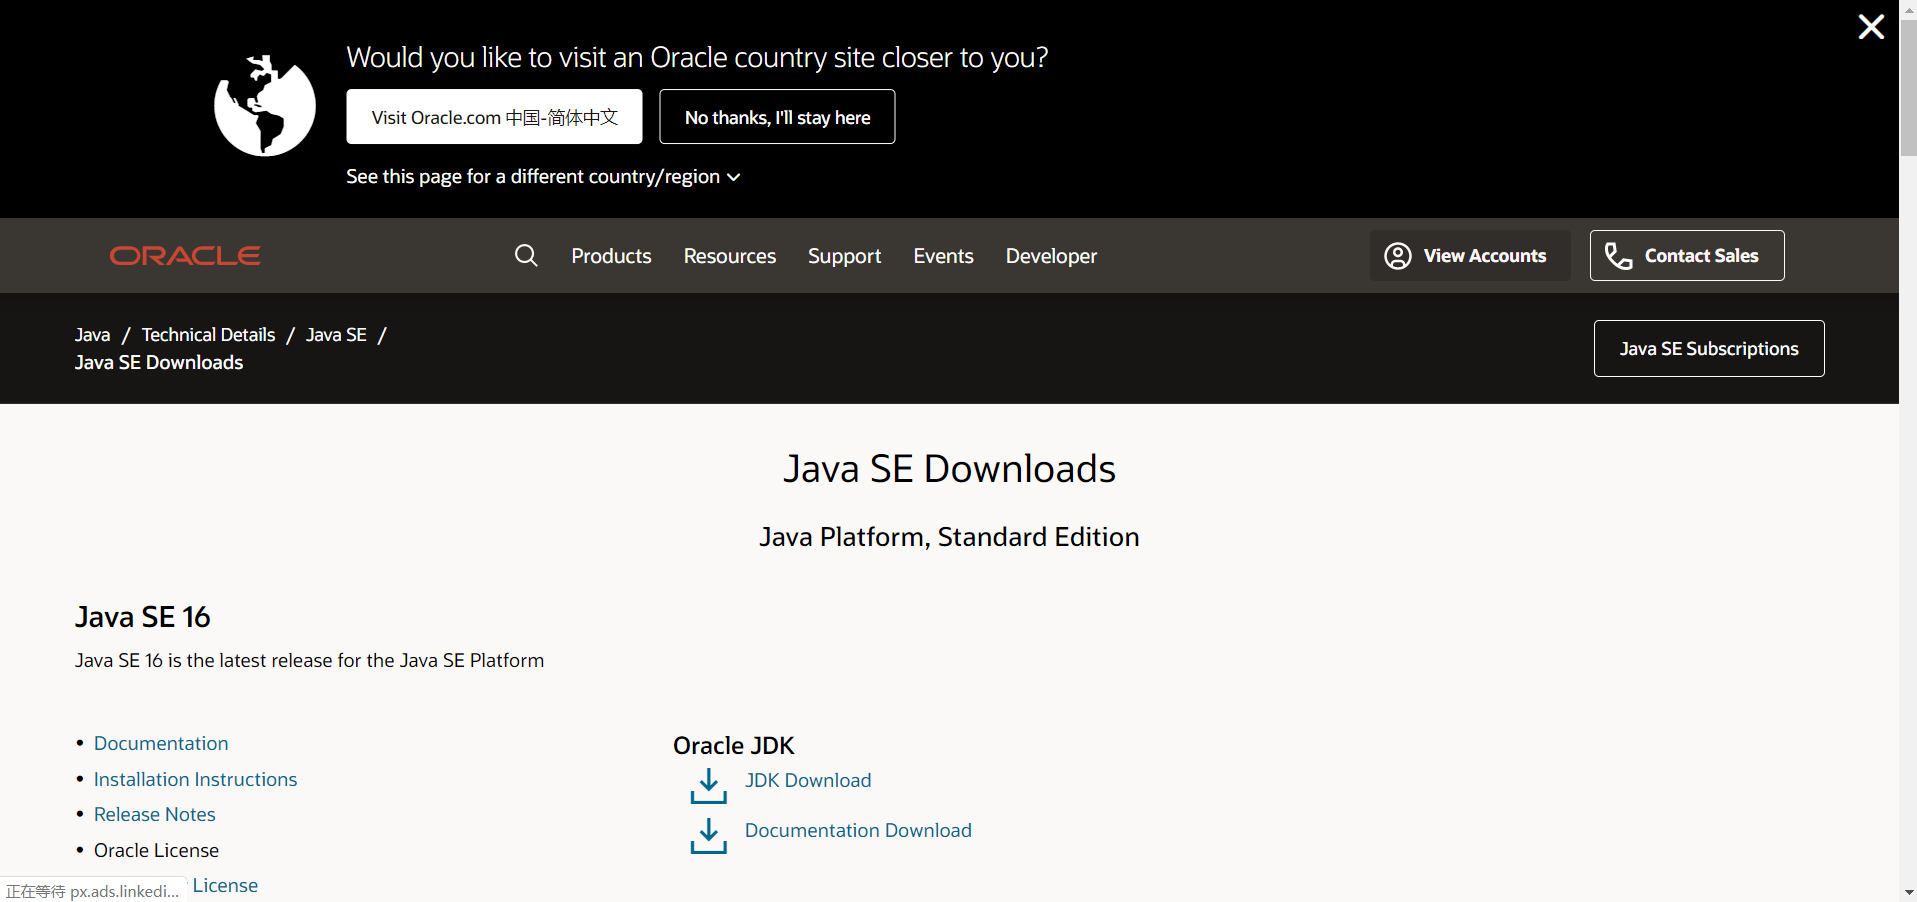1917x902 pixels.
Task: Click the globe icon in the banner
Action: (265, 106)
